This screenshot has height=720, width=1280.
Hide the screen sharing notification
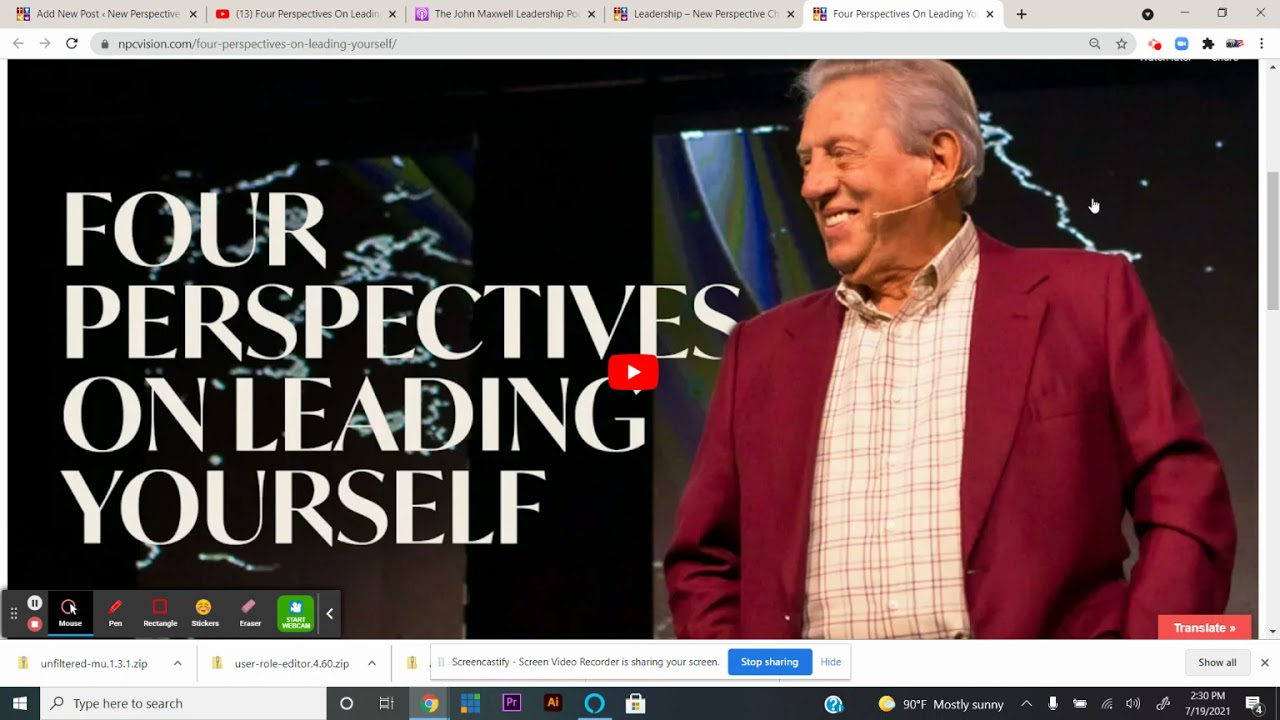click(830, 662)
